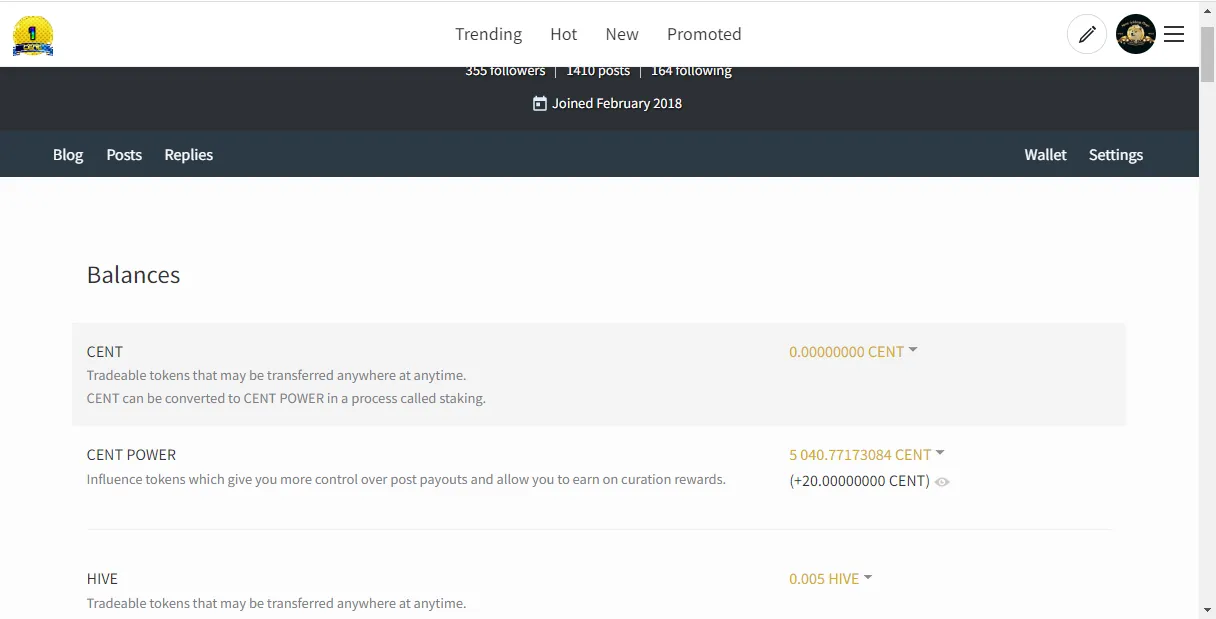This screenshot has width=1216, height=619.
Task: Click the pencil compose post icon
Action: [1087, 34]
